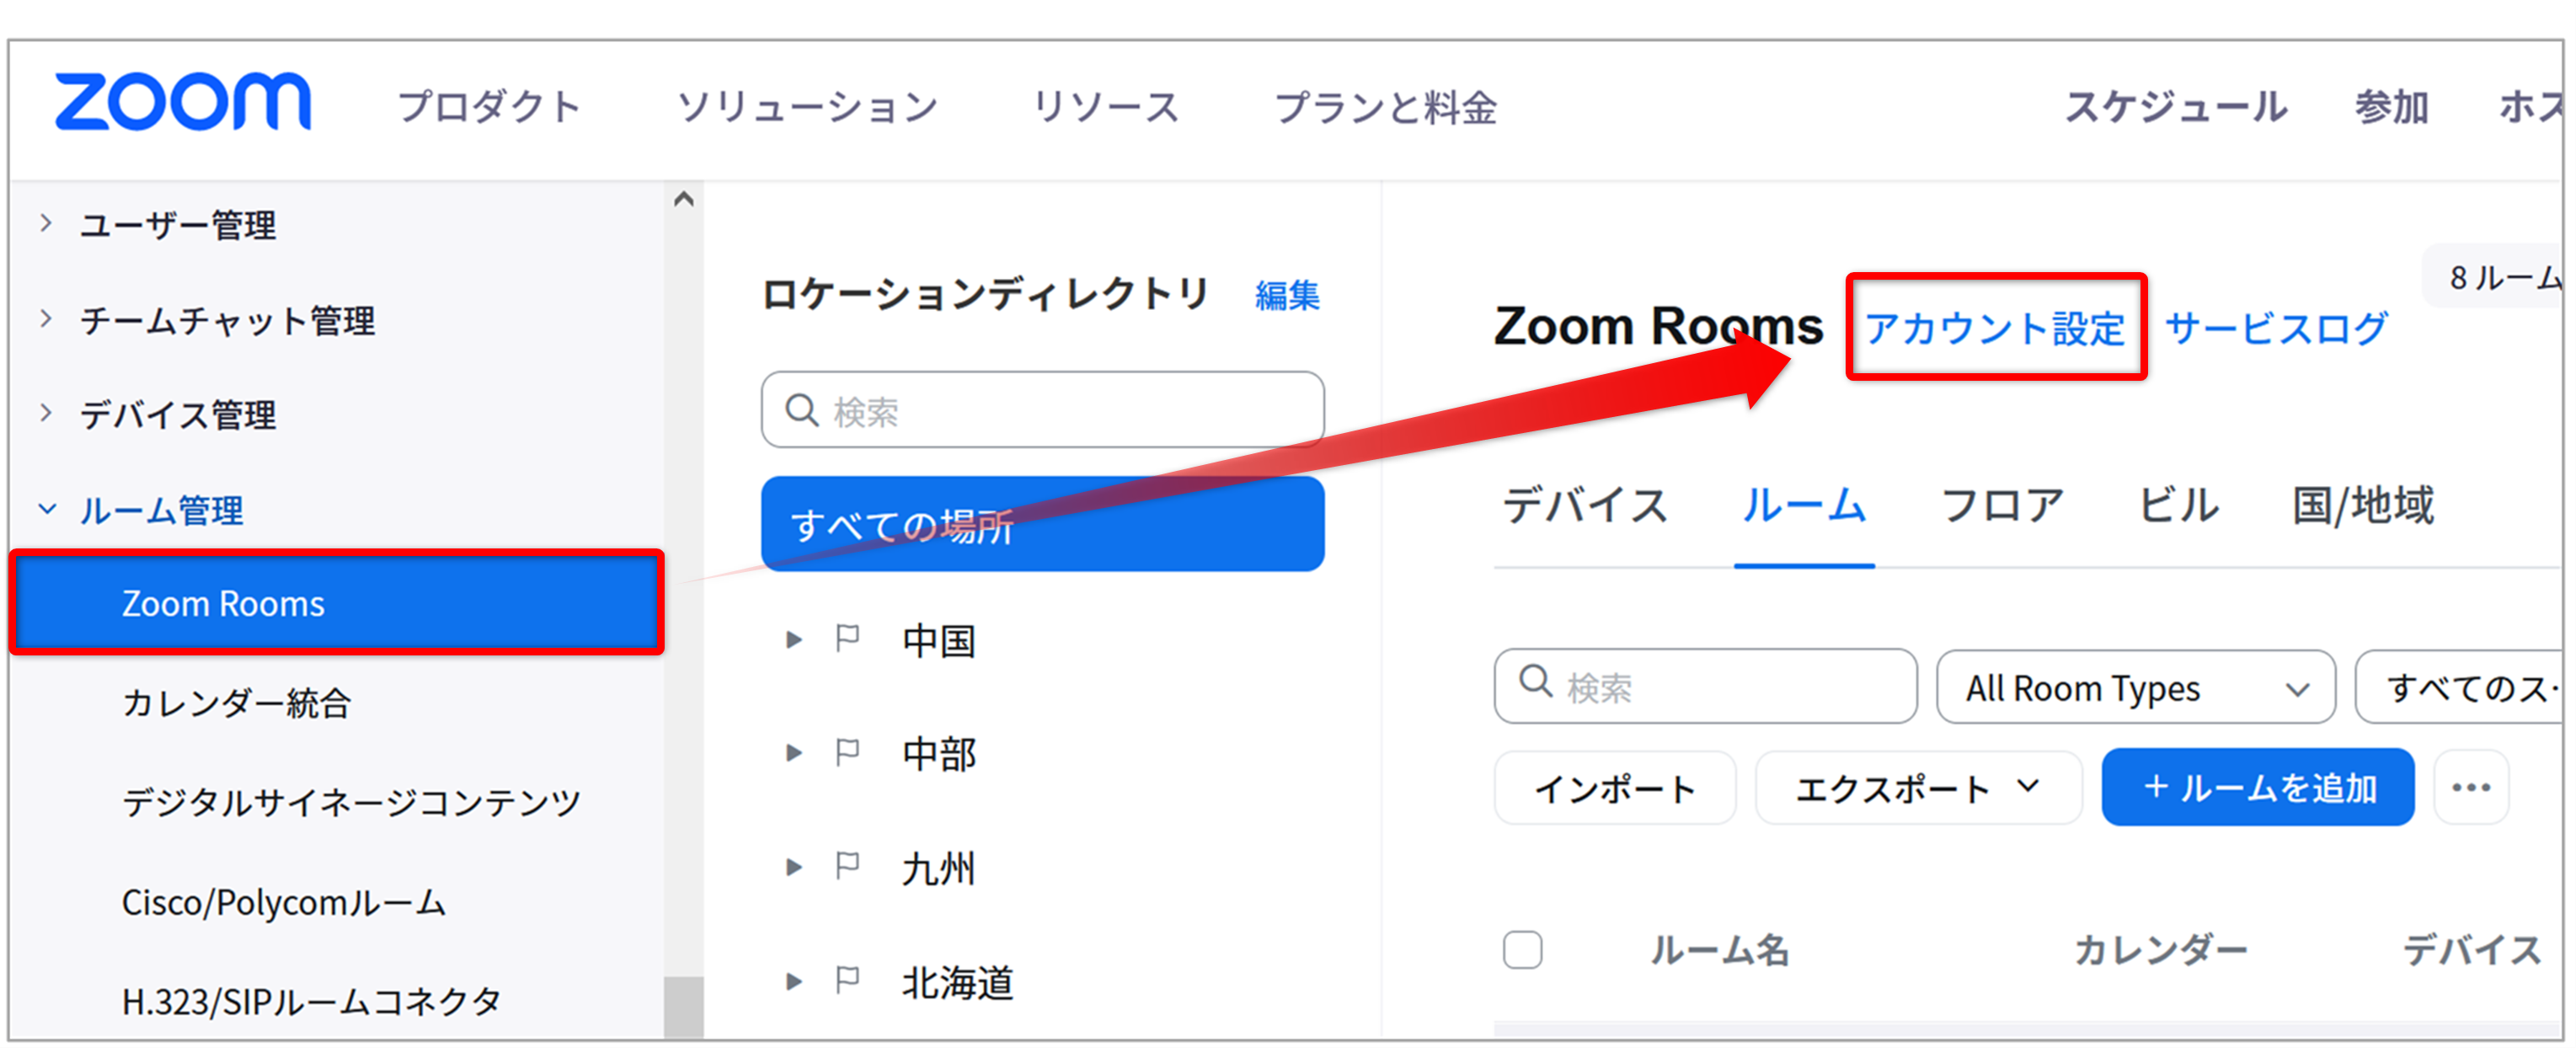Collapse the ルーム管理 sidebar section

(x=46, y=509)
